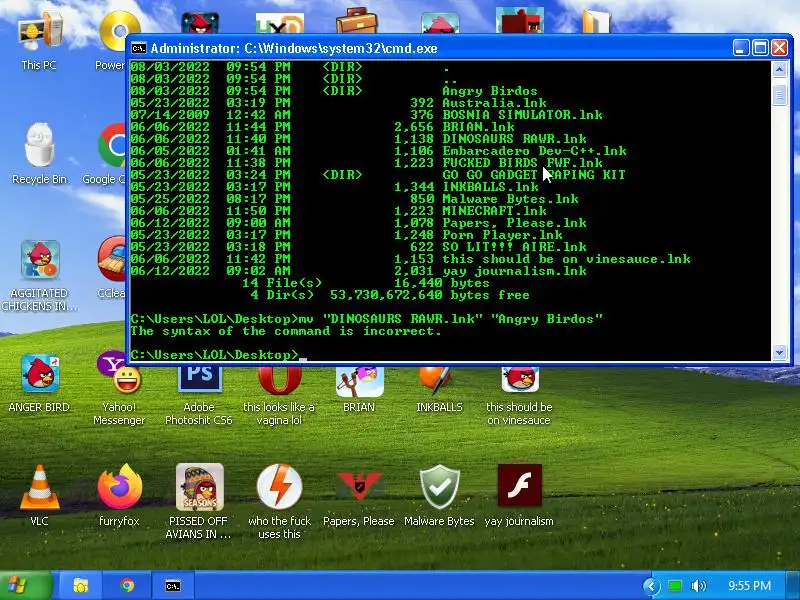
Task: Minimize the cmd.exe window
Action: click(741, 48)
